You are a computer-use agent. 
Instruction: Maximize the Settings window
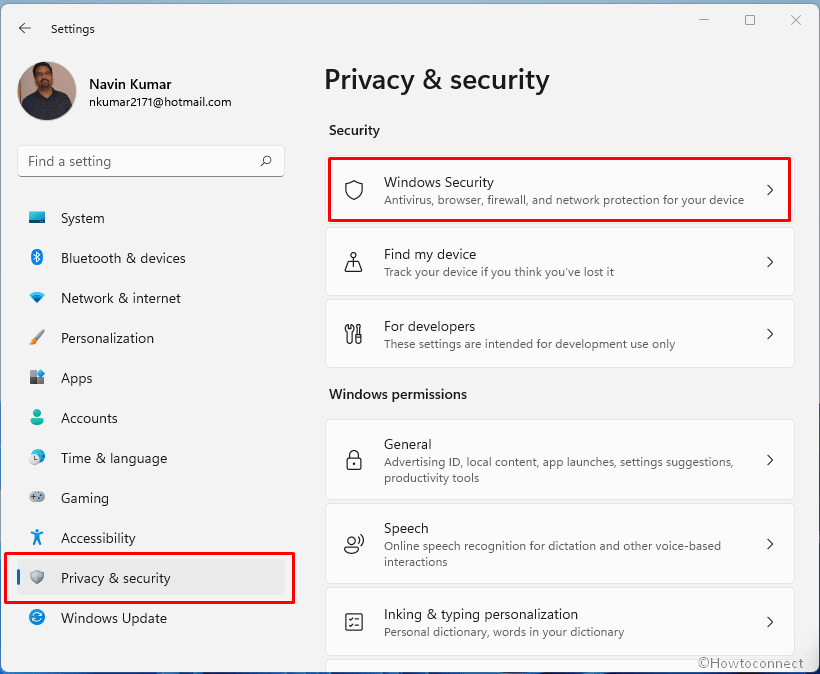750,20
